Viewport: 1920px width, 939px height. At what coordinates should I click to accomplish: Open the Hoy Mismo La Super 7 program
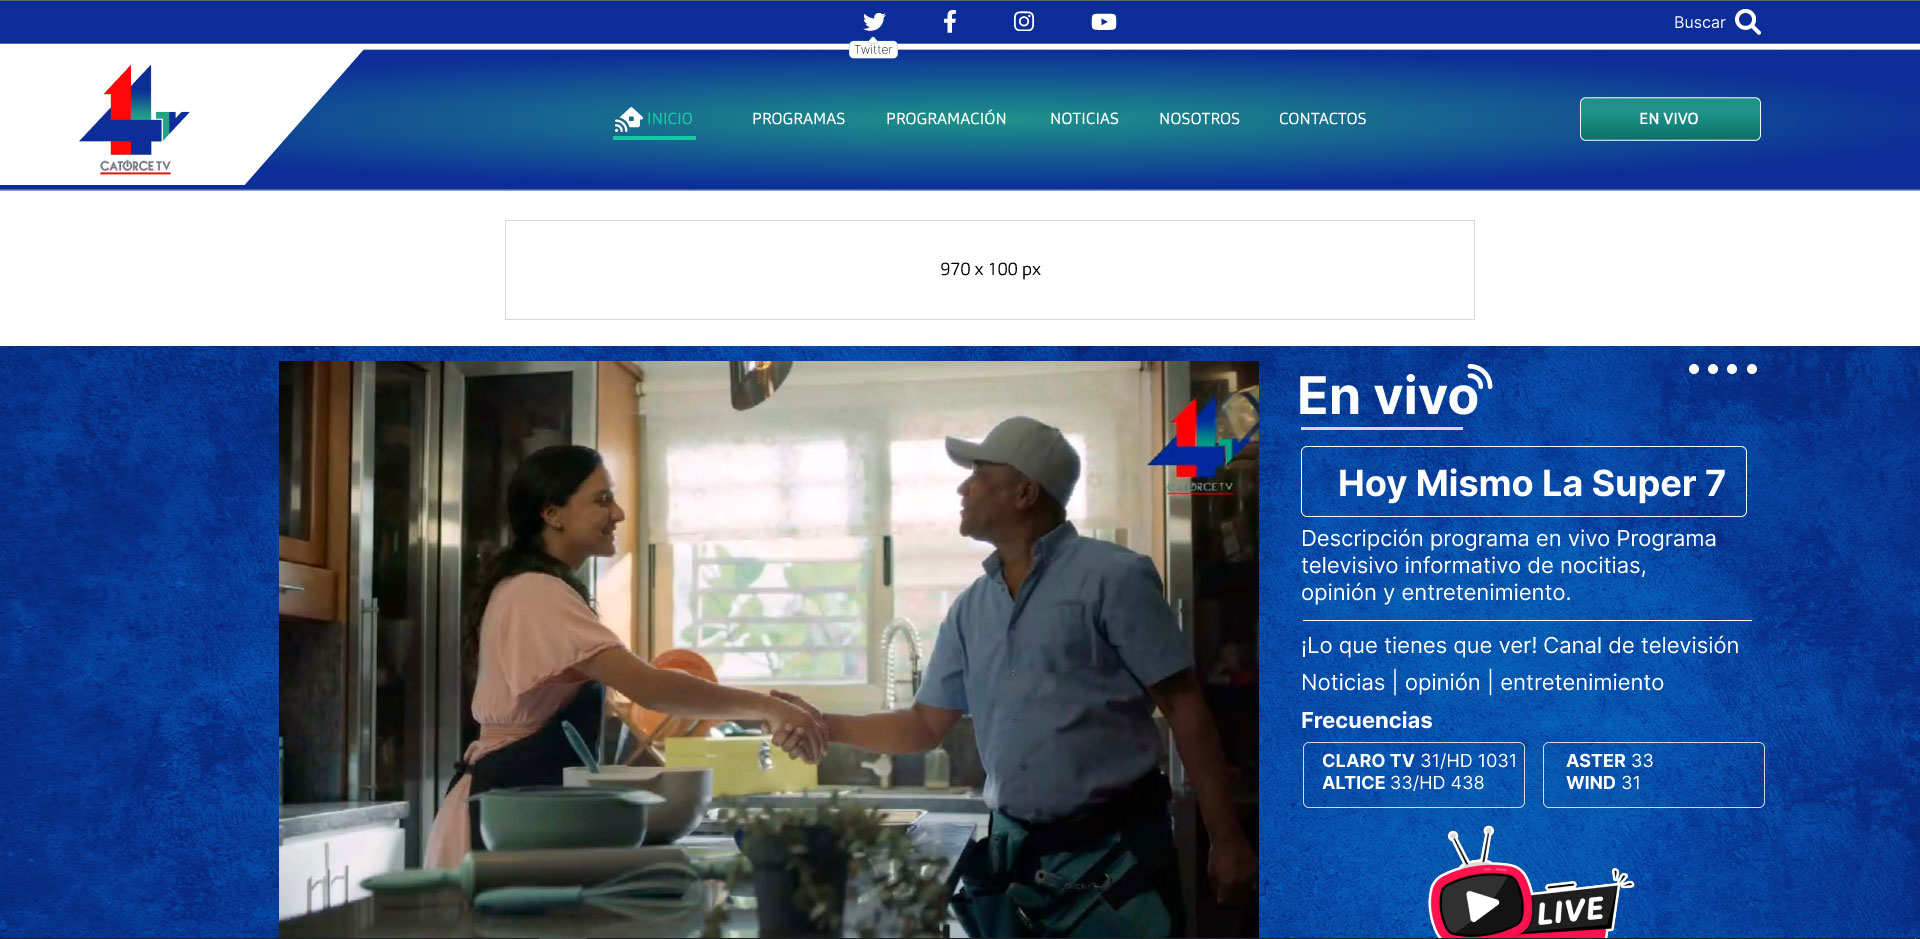[x=1524, y=482]
